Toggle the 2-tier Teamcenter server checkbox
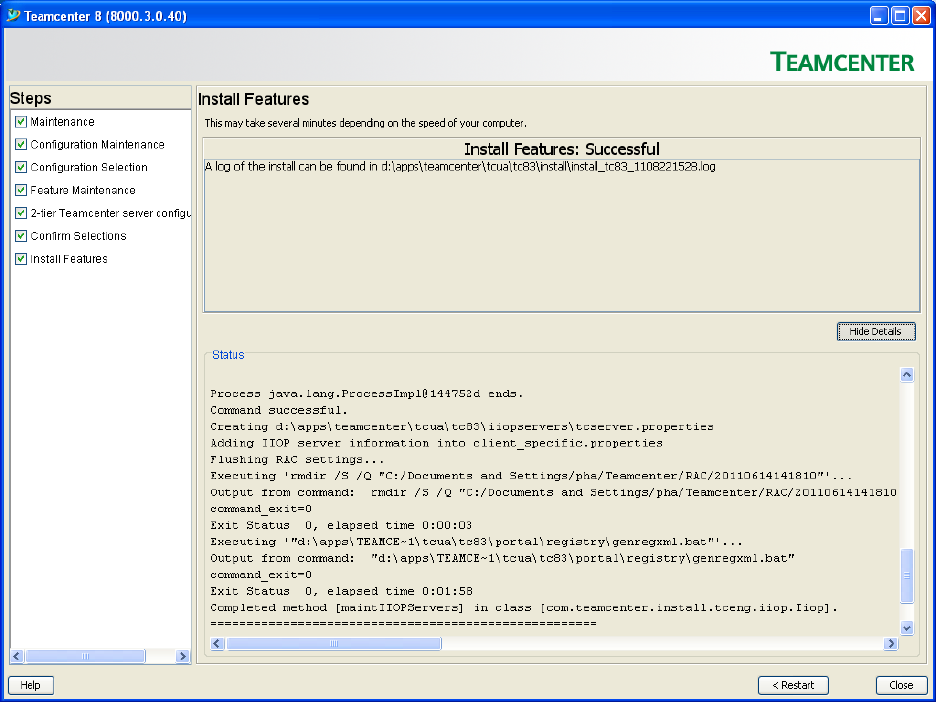The image size is (936, 702). point(21,213)
